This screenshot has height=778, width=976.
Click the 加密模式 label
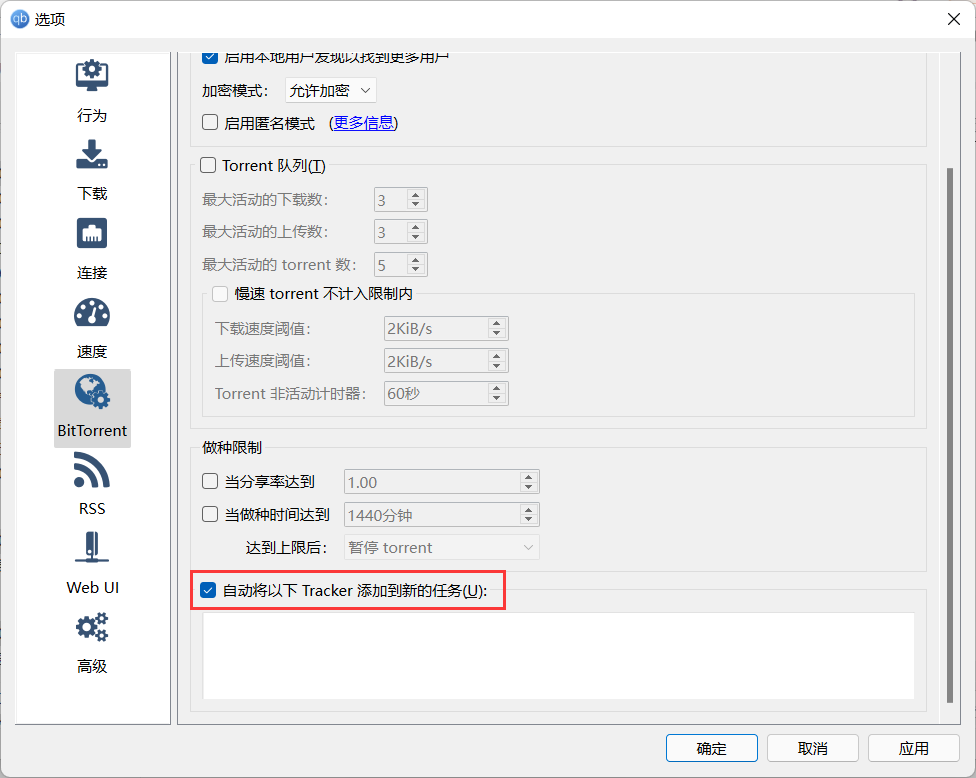pos(235,91)
